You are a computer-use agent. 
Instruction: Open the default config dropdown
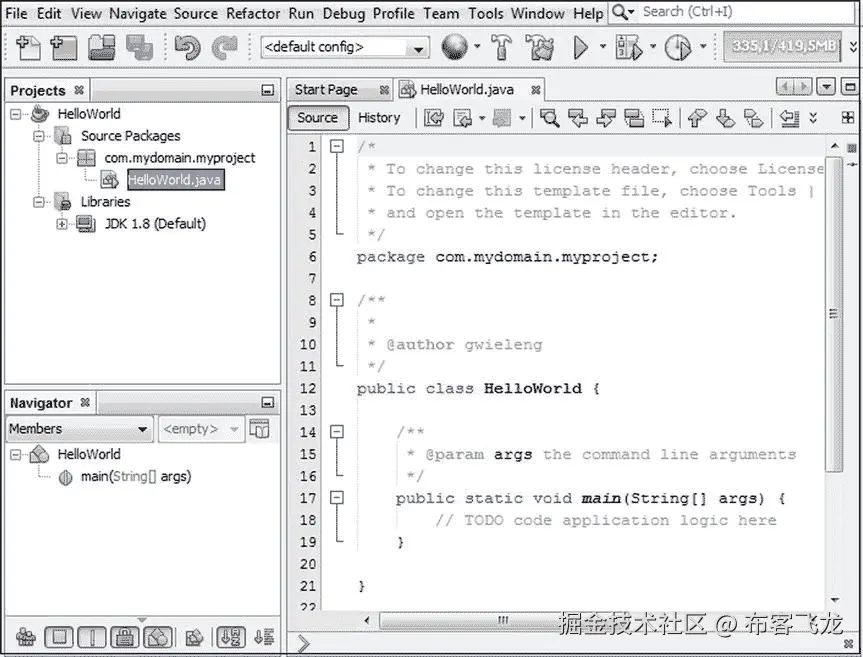(x=419, y=47)
